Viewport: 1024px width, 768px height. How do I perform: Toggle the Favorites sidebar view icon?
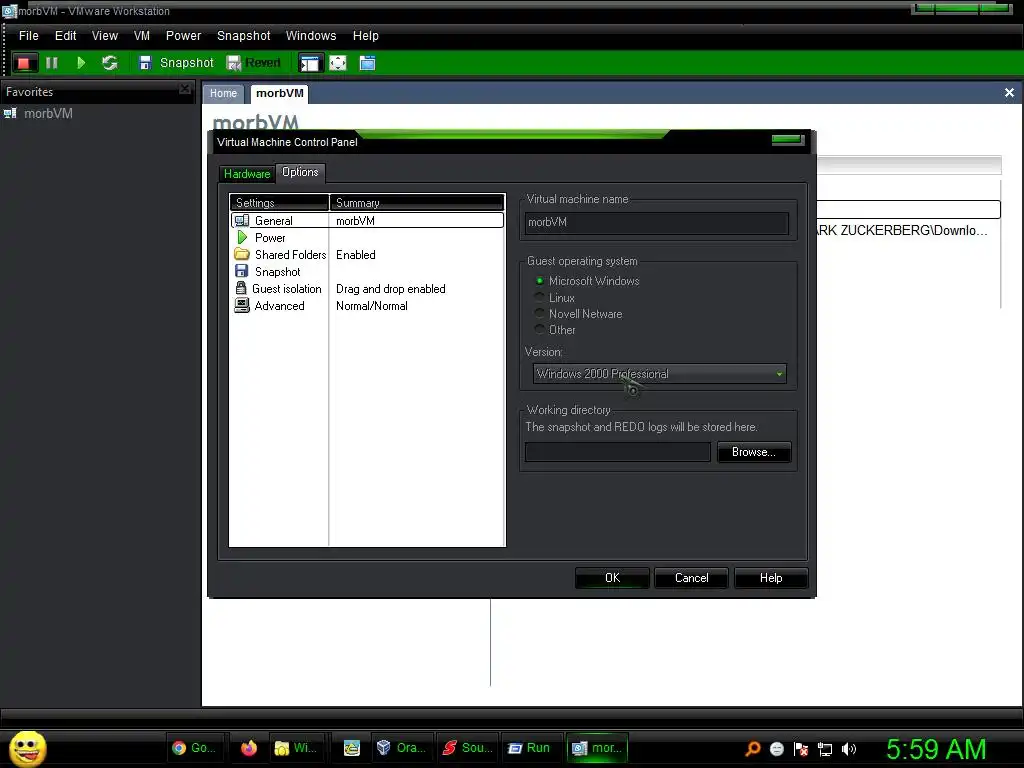(310, 63)
